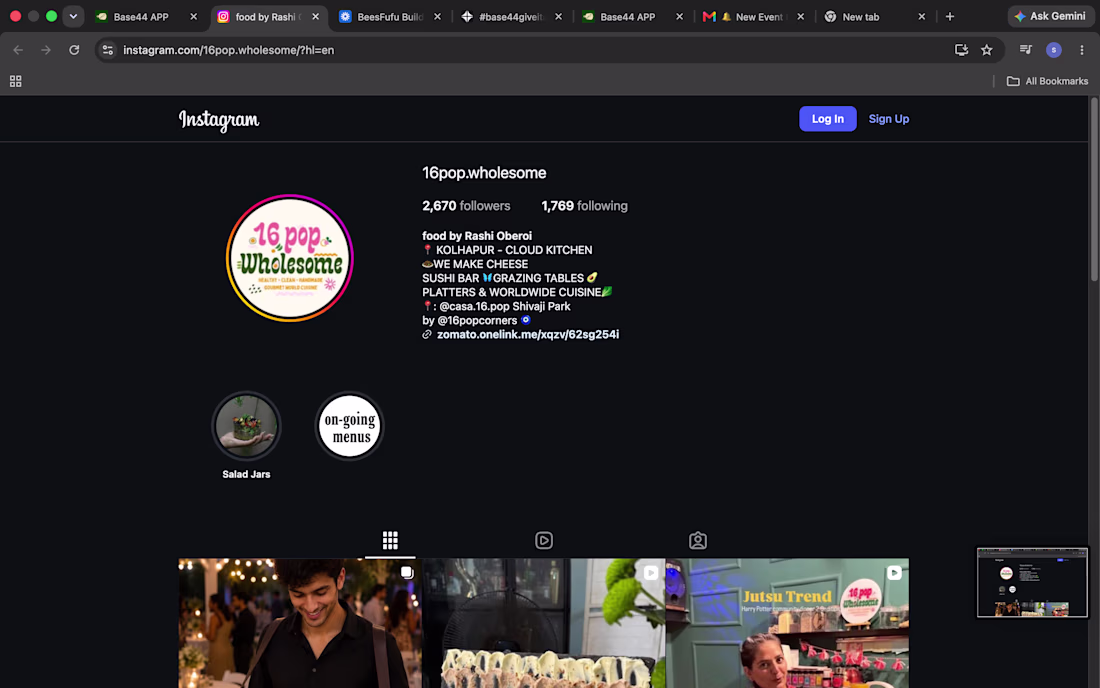Open a new tab with plus button
Image resolution: width=1100 pixels, height=688 pixels.
(x=950, y=16)
